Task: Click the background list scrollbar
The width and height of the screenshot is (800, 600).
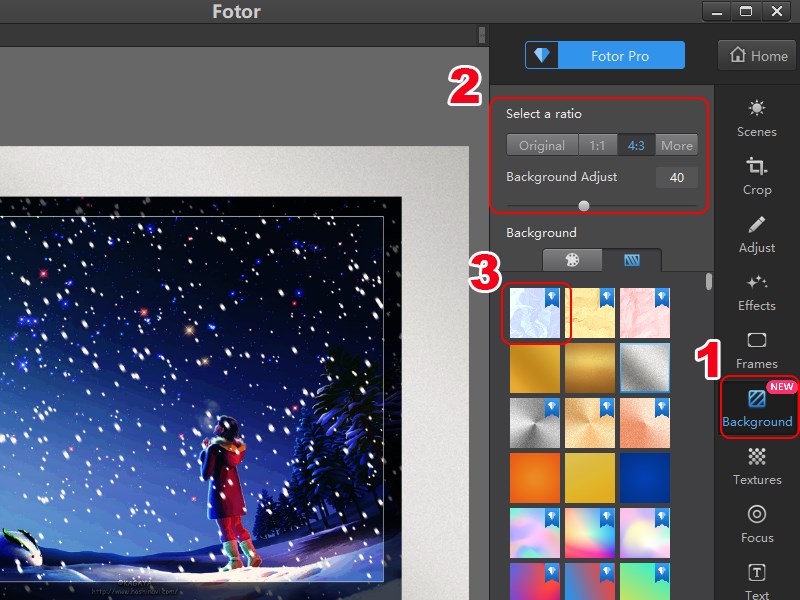Action: tap(709, 282)
